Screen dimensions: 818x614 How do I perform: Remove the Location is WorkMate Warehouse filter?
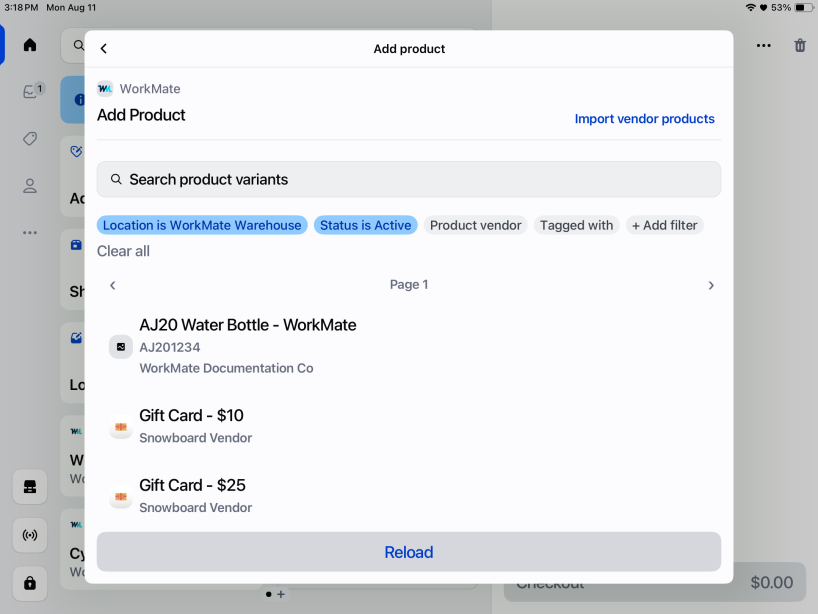[202, 225]
